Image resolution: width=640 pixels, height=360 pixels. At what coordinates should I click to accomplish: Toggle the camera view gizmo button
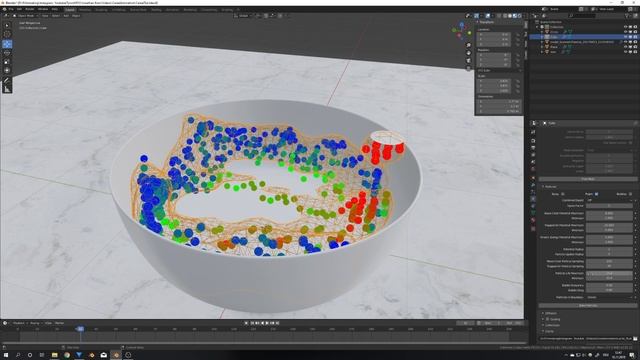(469, 60)
